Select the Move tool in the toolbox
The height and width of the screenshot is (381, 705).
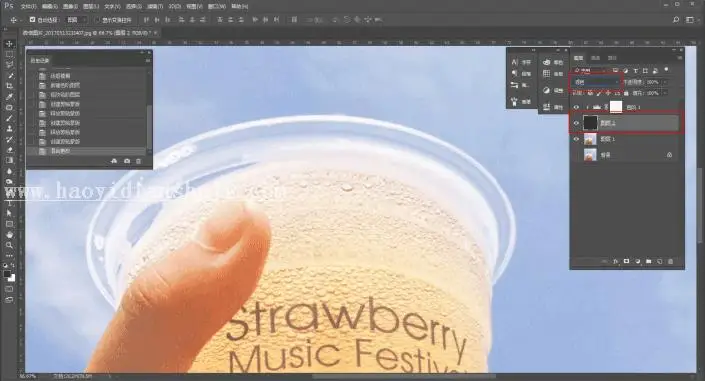click(x=9, y=44)
